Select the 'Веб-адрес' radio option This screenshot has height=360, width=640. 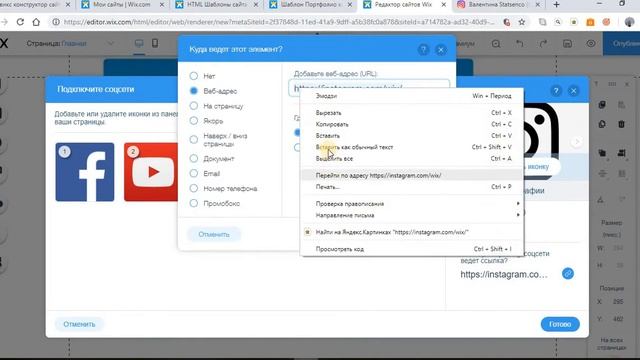click(193, 91)
